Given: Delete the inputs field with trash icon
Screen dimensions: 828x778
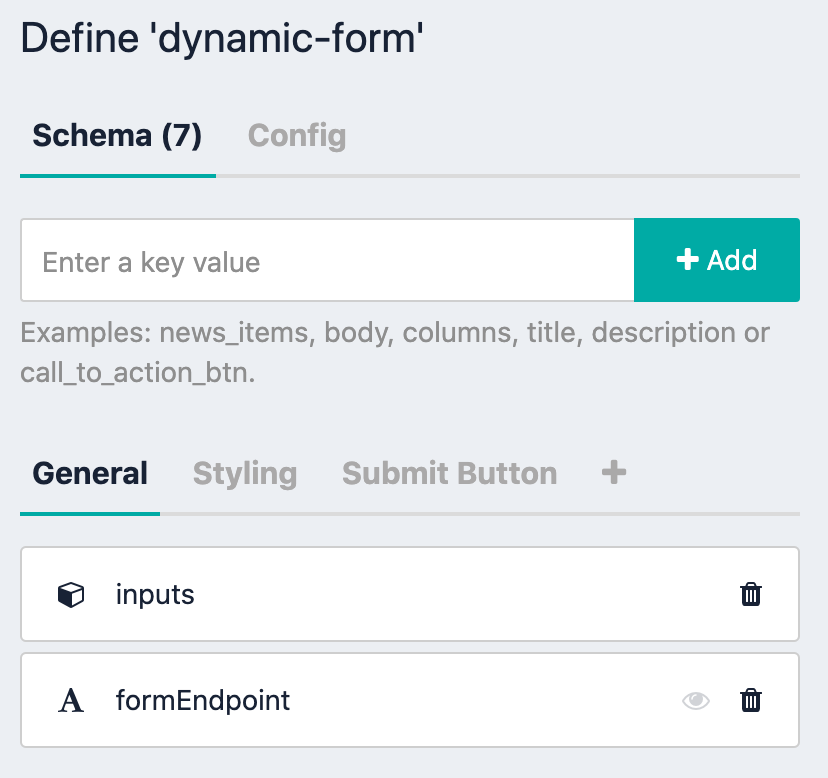Looking at the screenshot, I should click(750, 594).
